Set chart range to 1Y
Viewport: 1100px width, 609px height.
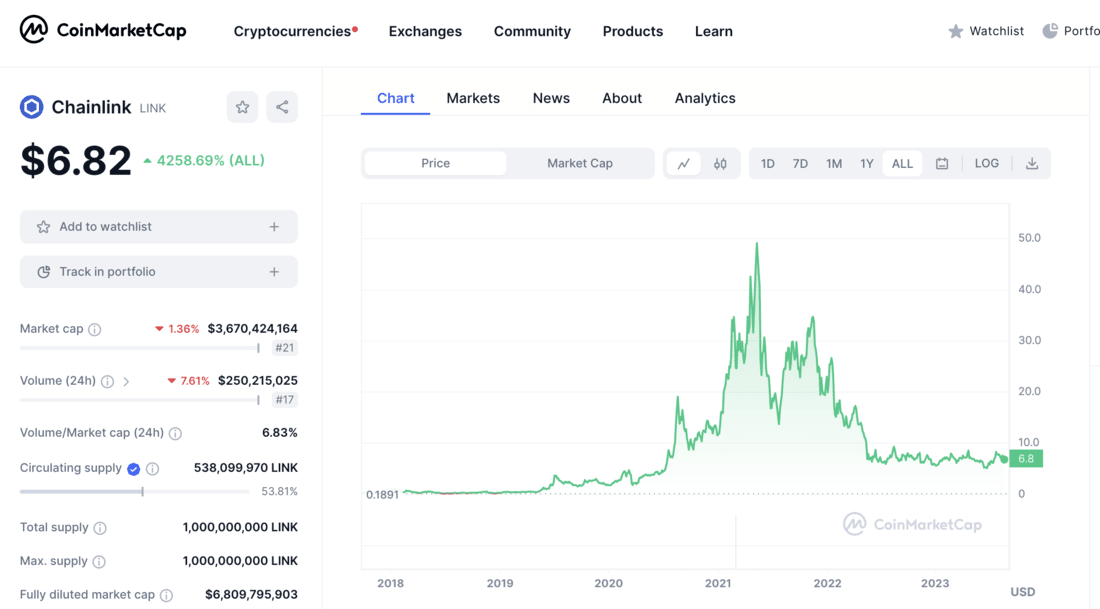tap(867, 163)
